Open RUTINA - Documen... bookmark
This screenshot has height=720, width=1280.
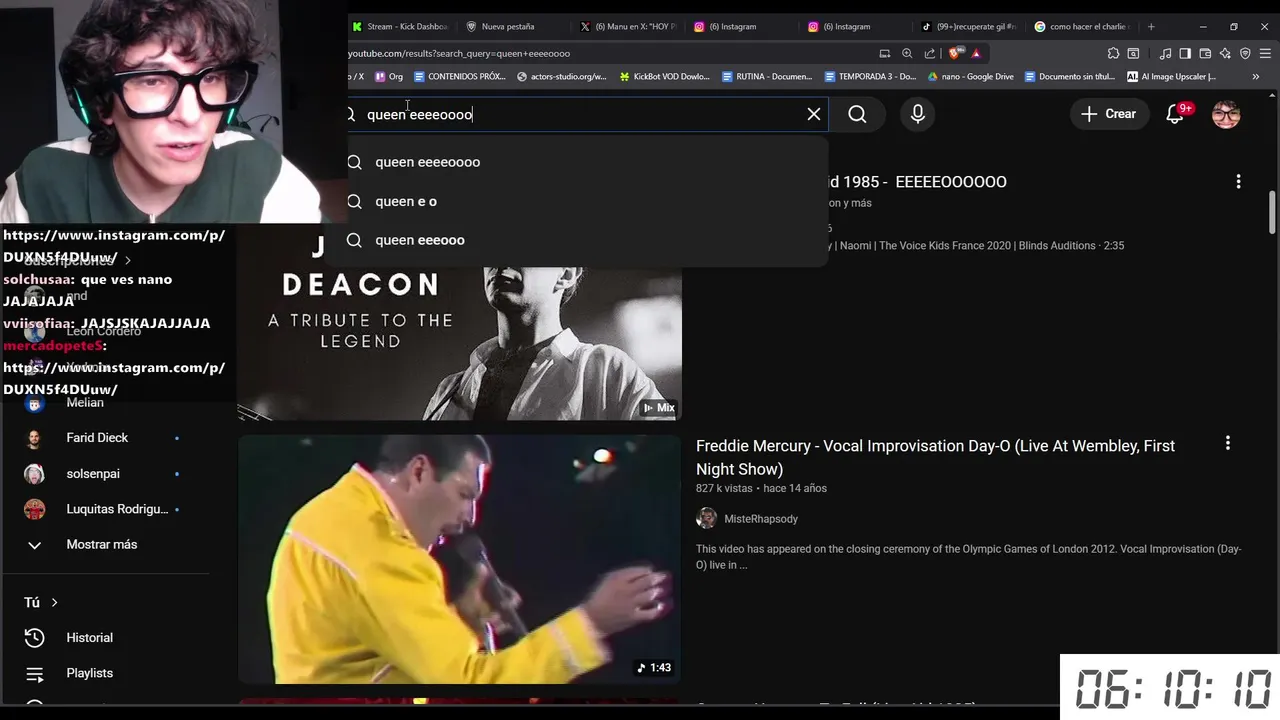(x=767, y=76)
